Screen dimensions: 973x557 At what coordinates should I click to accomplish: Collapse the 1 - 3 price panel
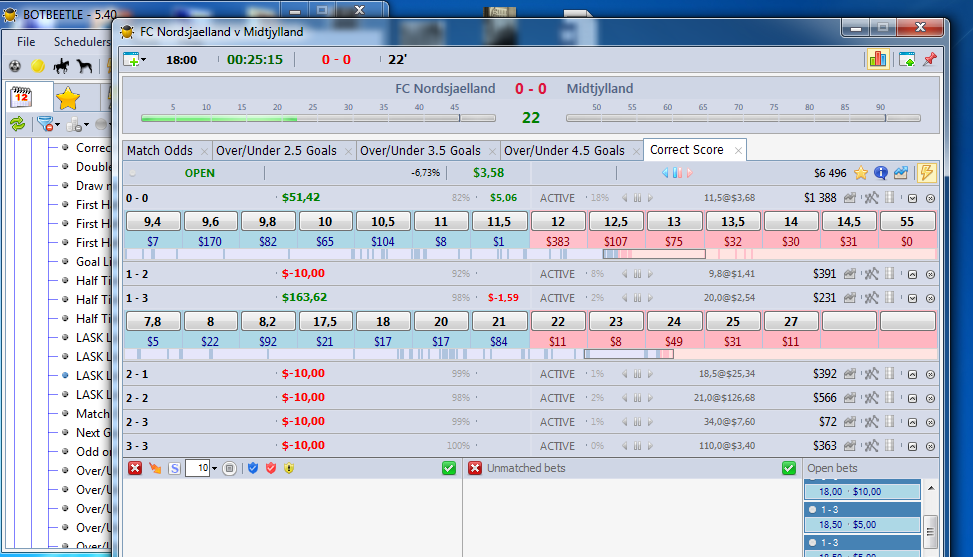click(x=912, y=298)
